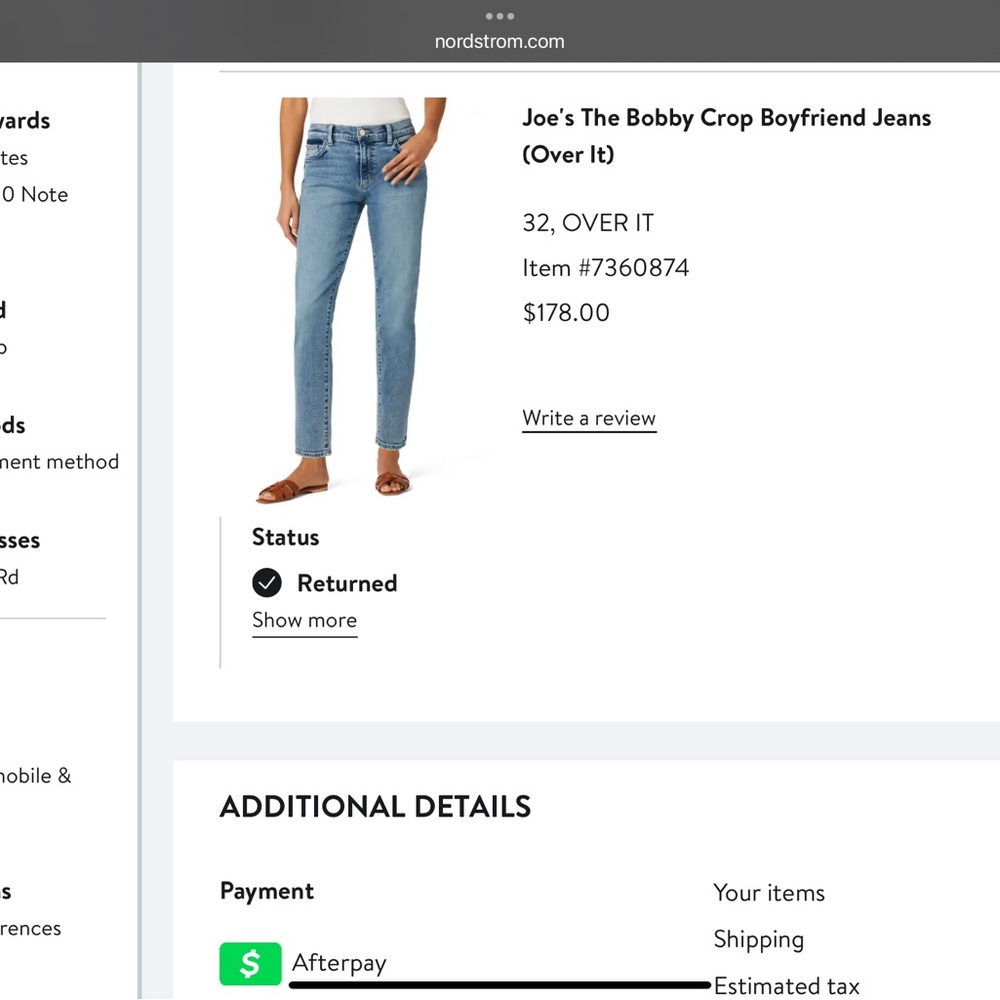Select the $178.00 price text
The height and width of the screenshot is (1000, 1000).
566,312
